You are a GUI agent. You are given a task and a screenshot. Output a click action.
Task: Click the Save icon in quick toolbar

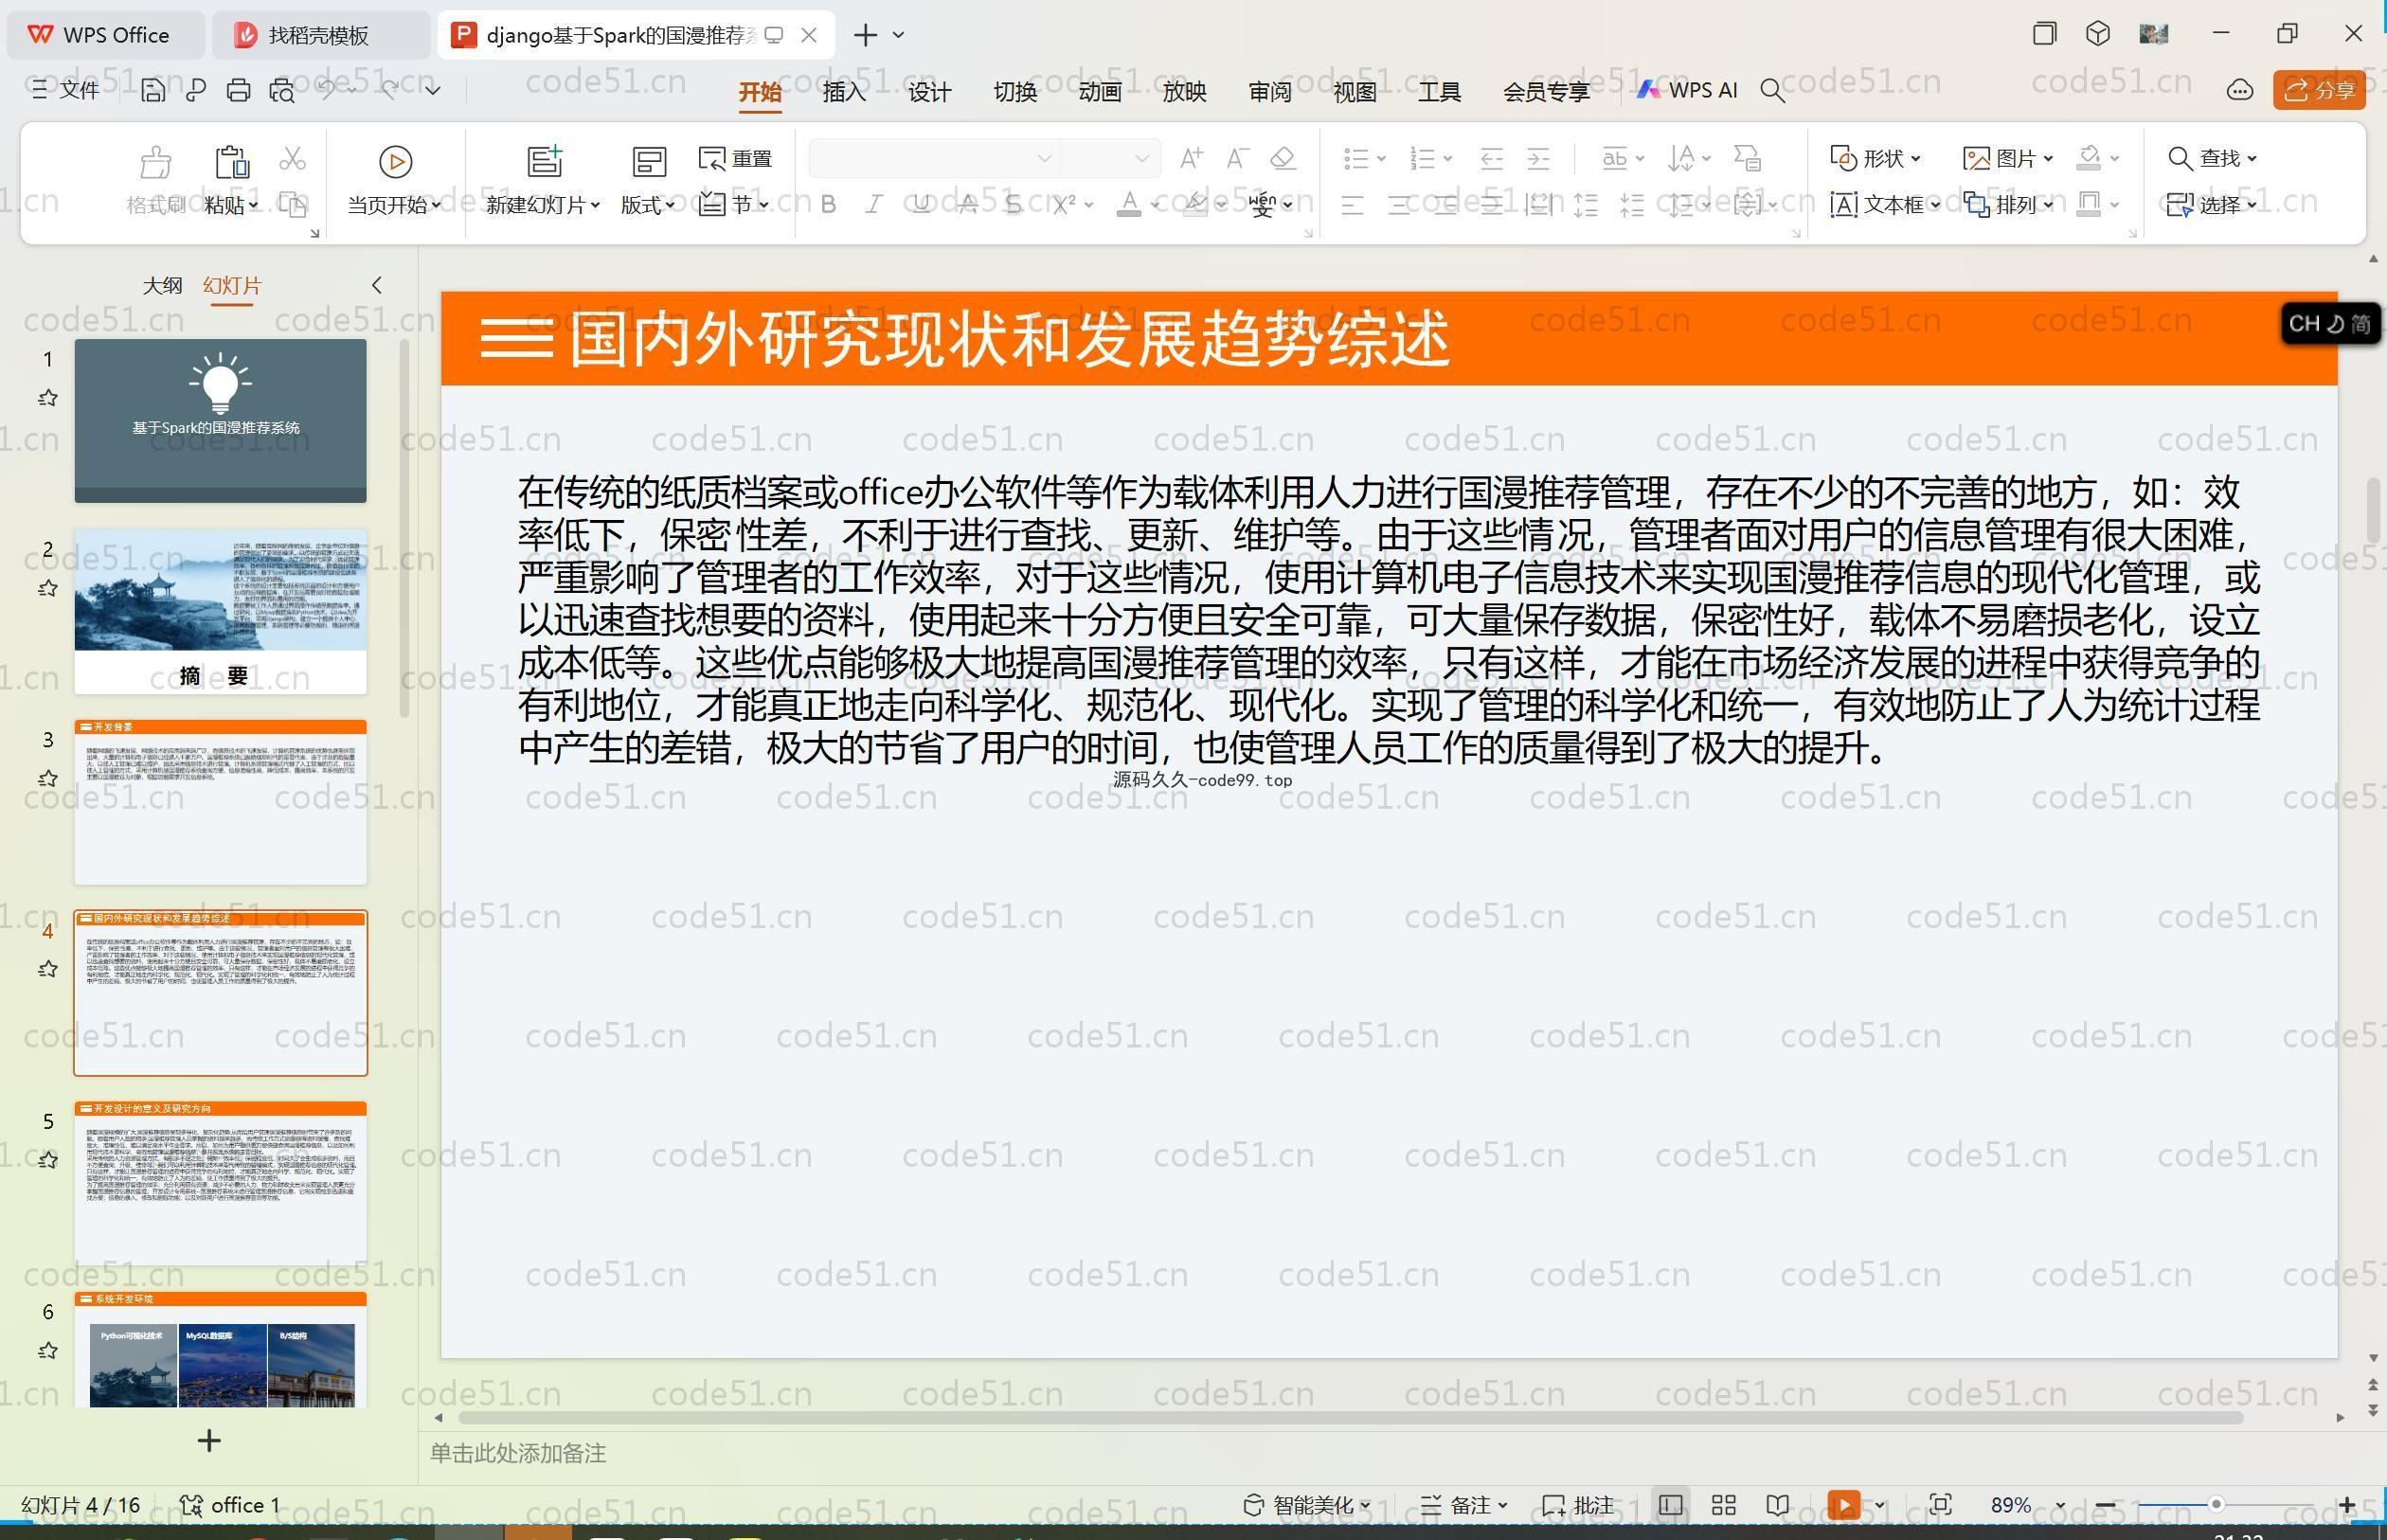pyautogui.click(x=152, y=90)
